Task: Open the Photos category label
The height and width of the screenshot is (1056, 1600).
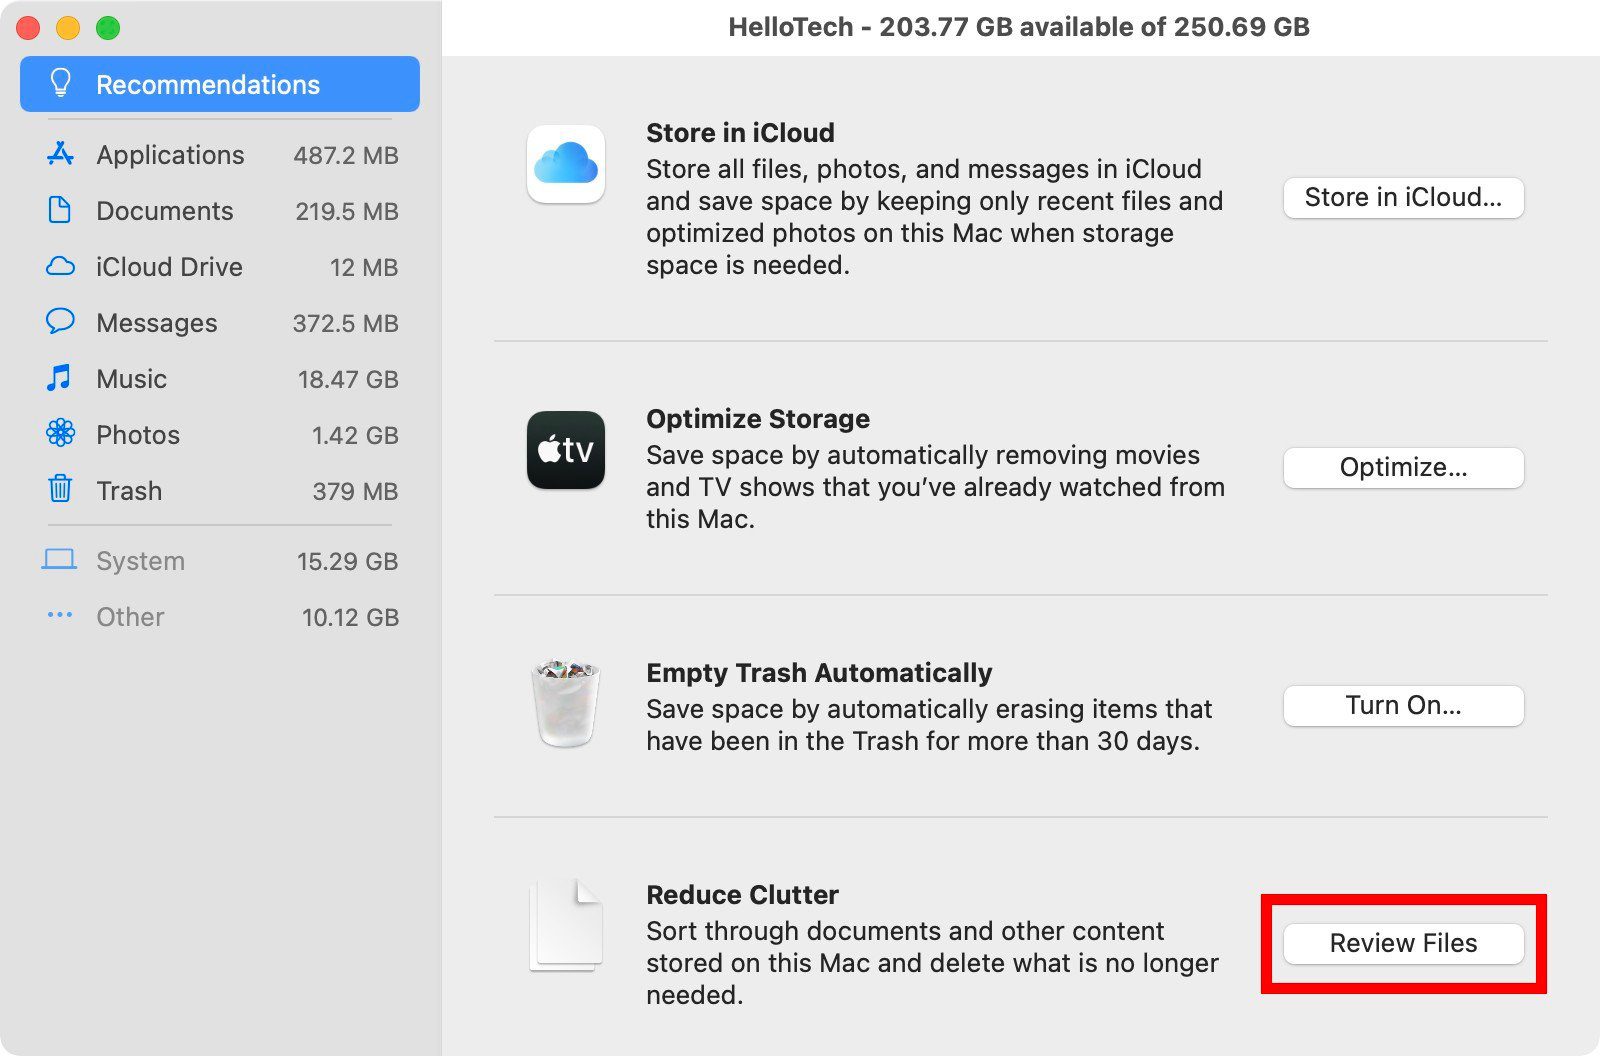Action: point(138,435)
